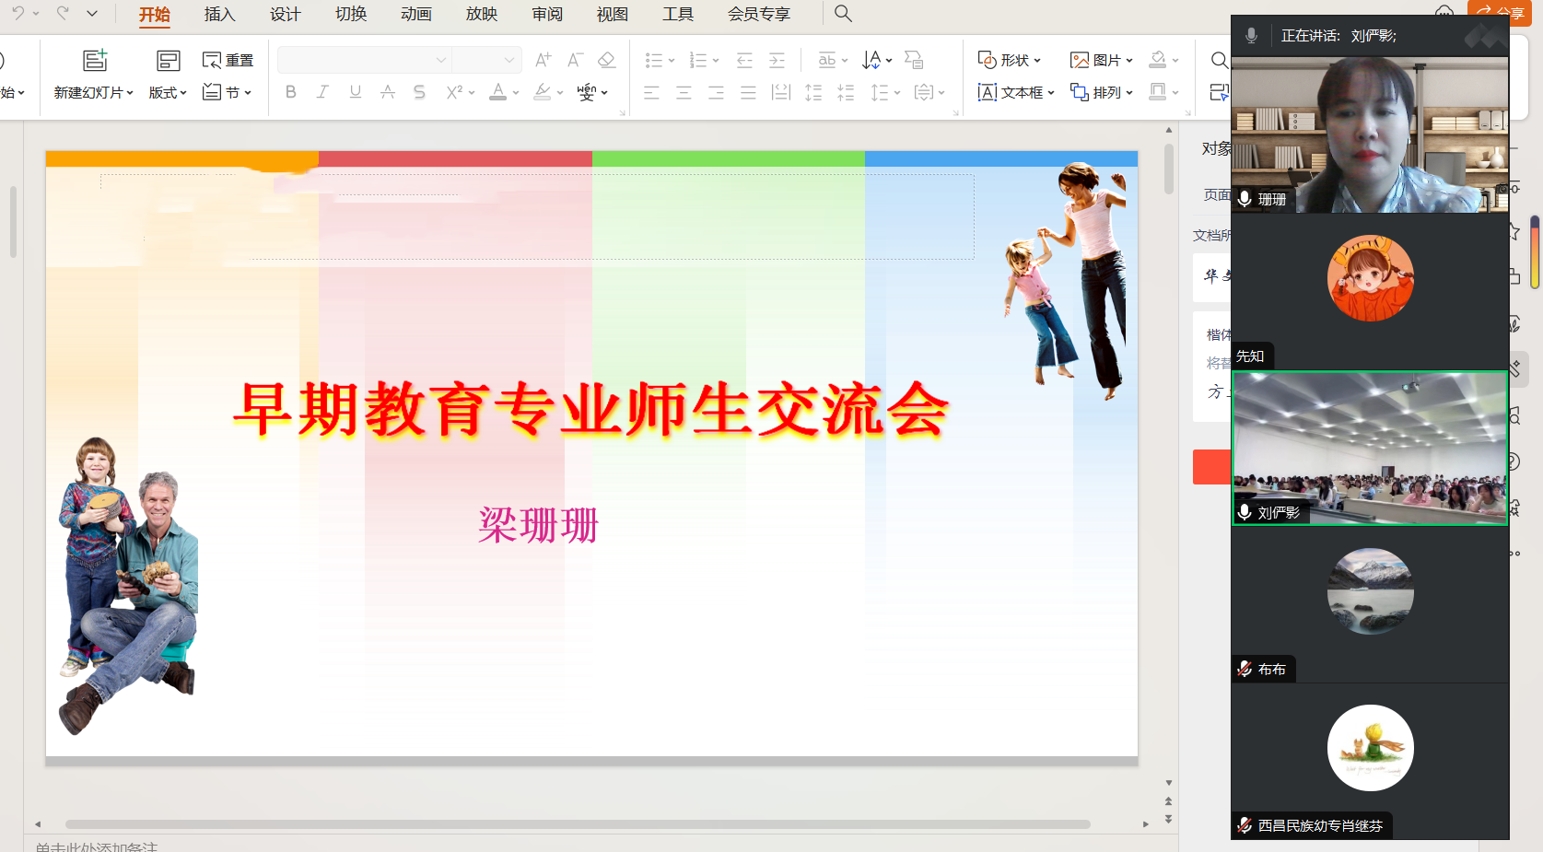Switch to the Animation (动画) tab
Screen dimensions: 1543x852
coord(416,14)
